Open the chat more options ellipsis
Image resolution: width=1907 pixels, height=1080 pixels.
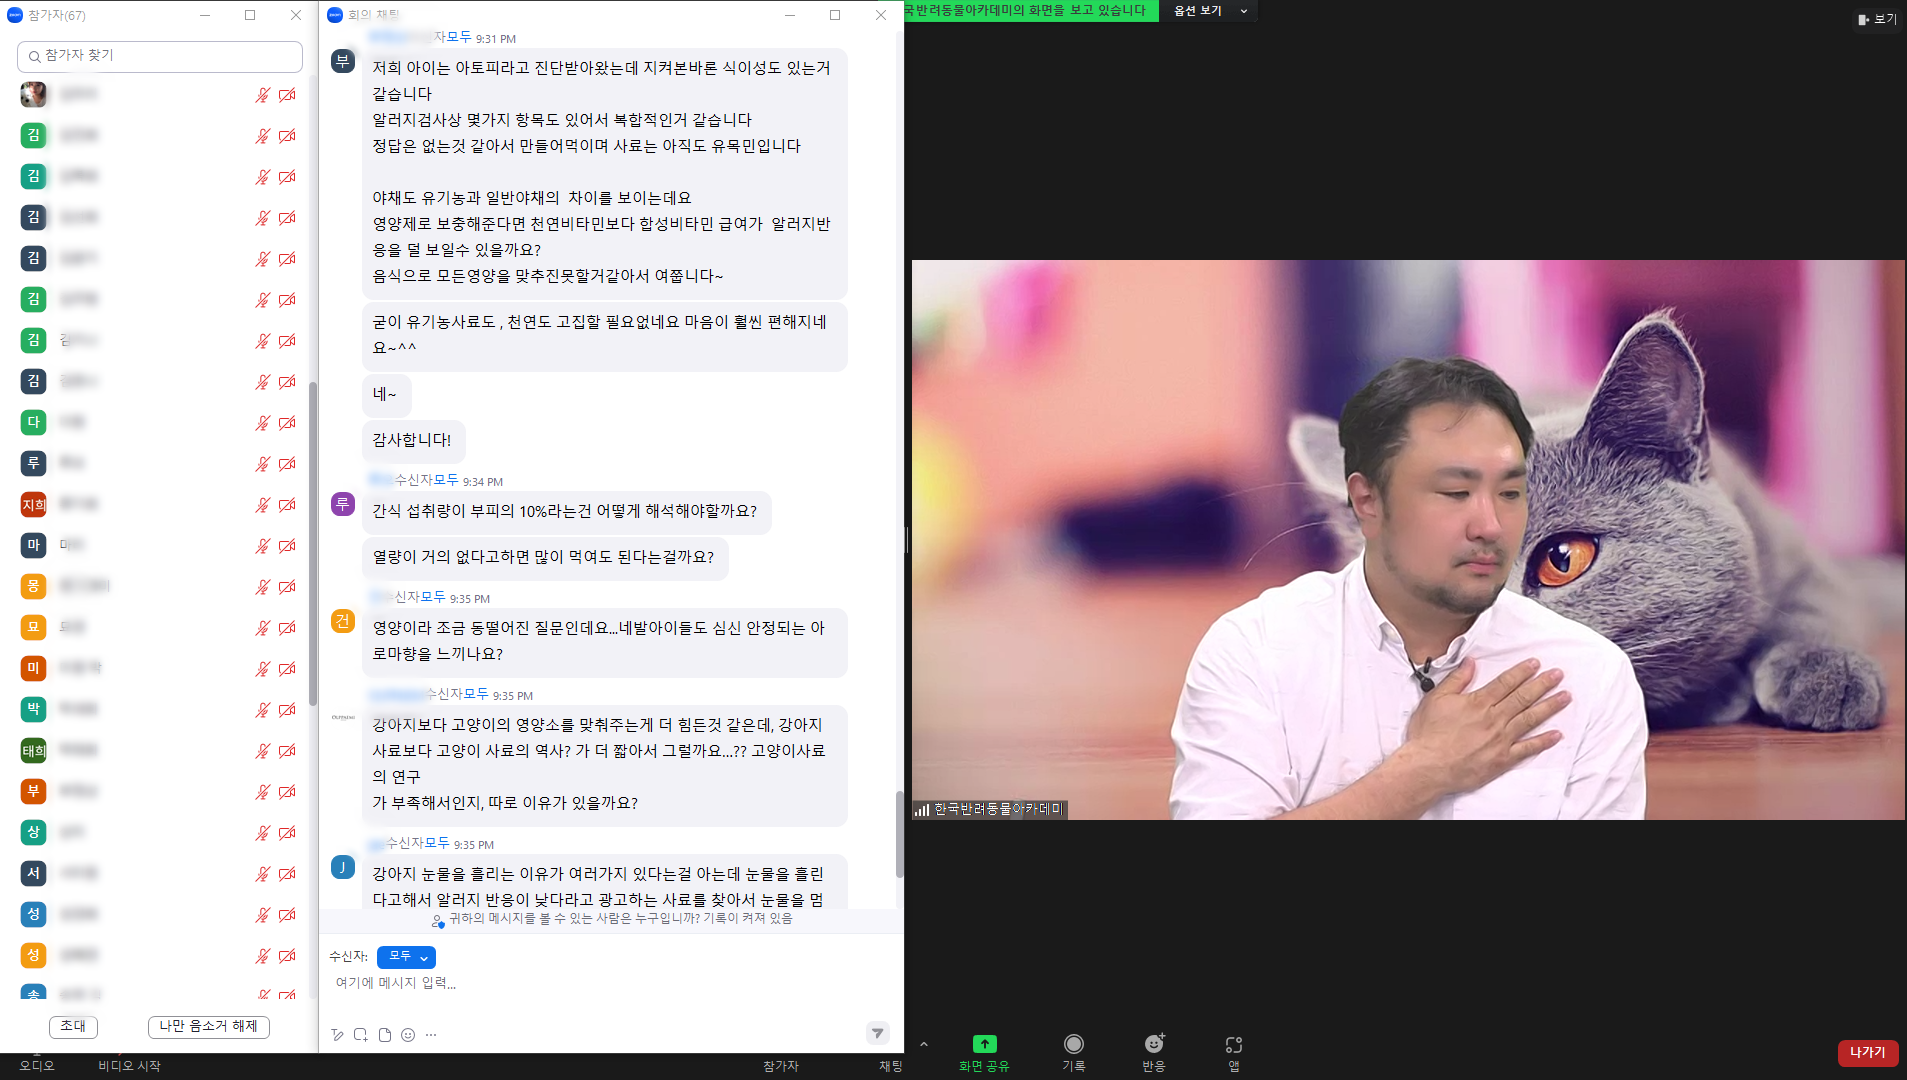coord(431,1035)
